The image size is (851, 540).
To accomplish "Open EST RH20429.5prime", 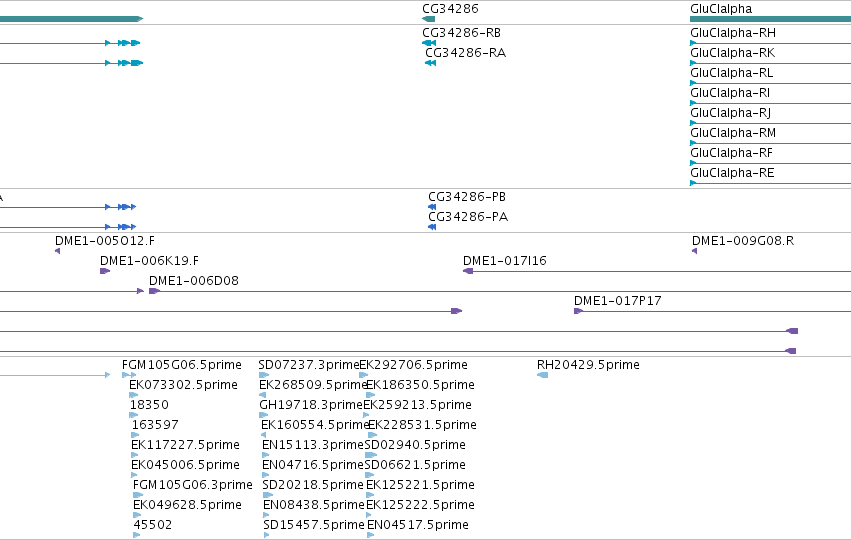I will click(x=588, y=365).
